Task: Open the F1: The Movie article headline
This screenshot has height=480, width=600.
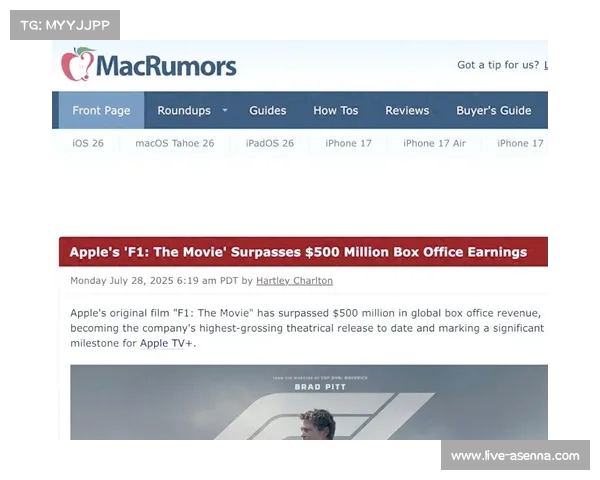Action: pos(298,252)
